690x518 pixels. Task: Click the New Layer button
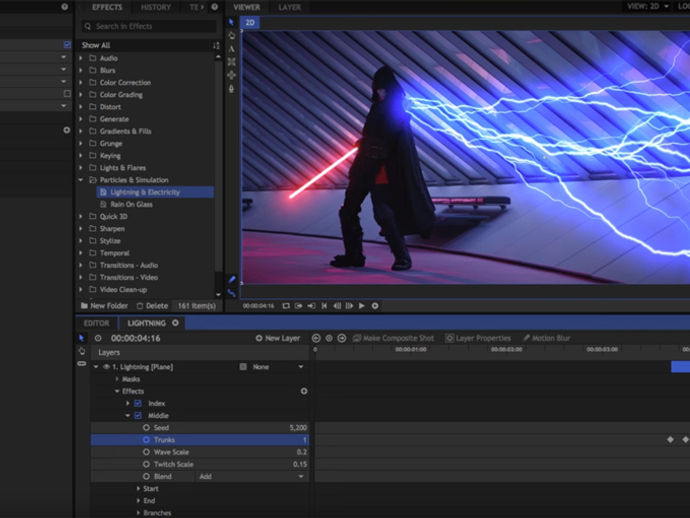278,338
